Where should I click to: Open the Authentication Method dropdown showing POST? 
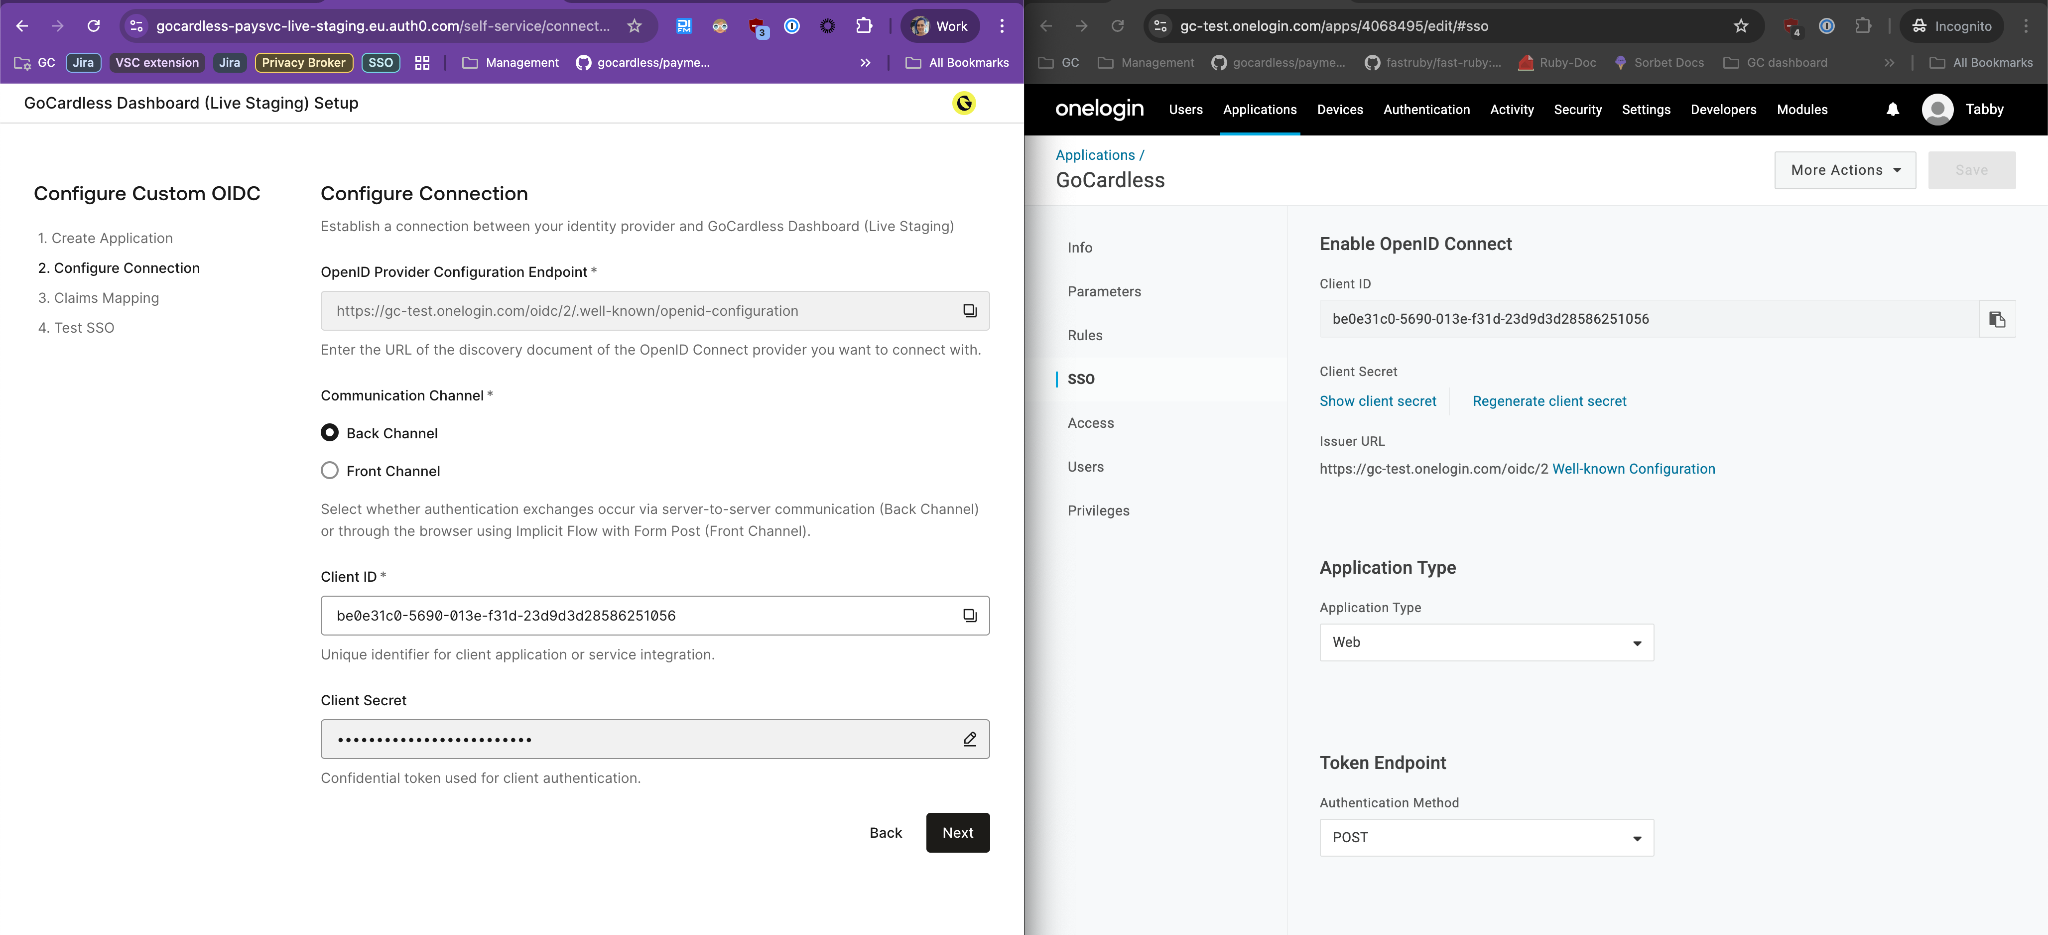(1486, 837)
